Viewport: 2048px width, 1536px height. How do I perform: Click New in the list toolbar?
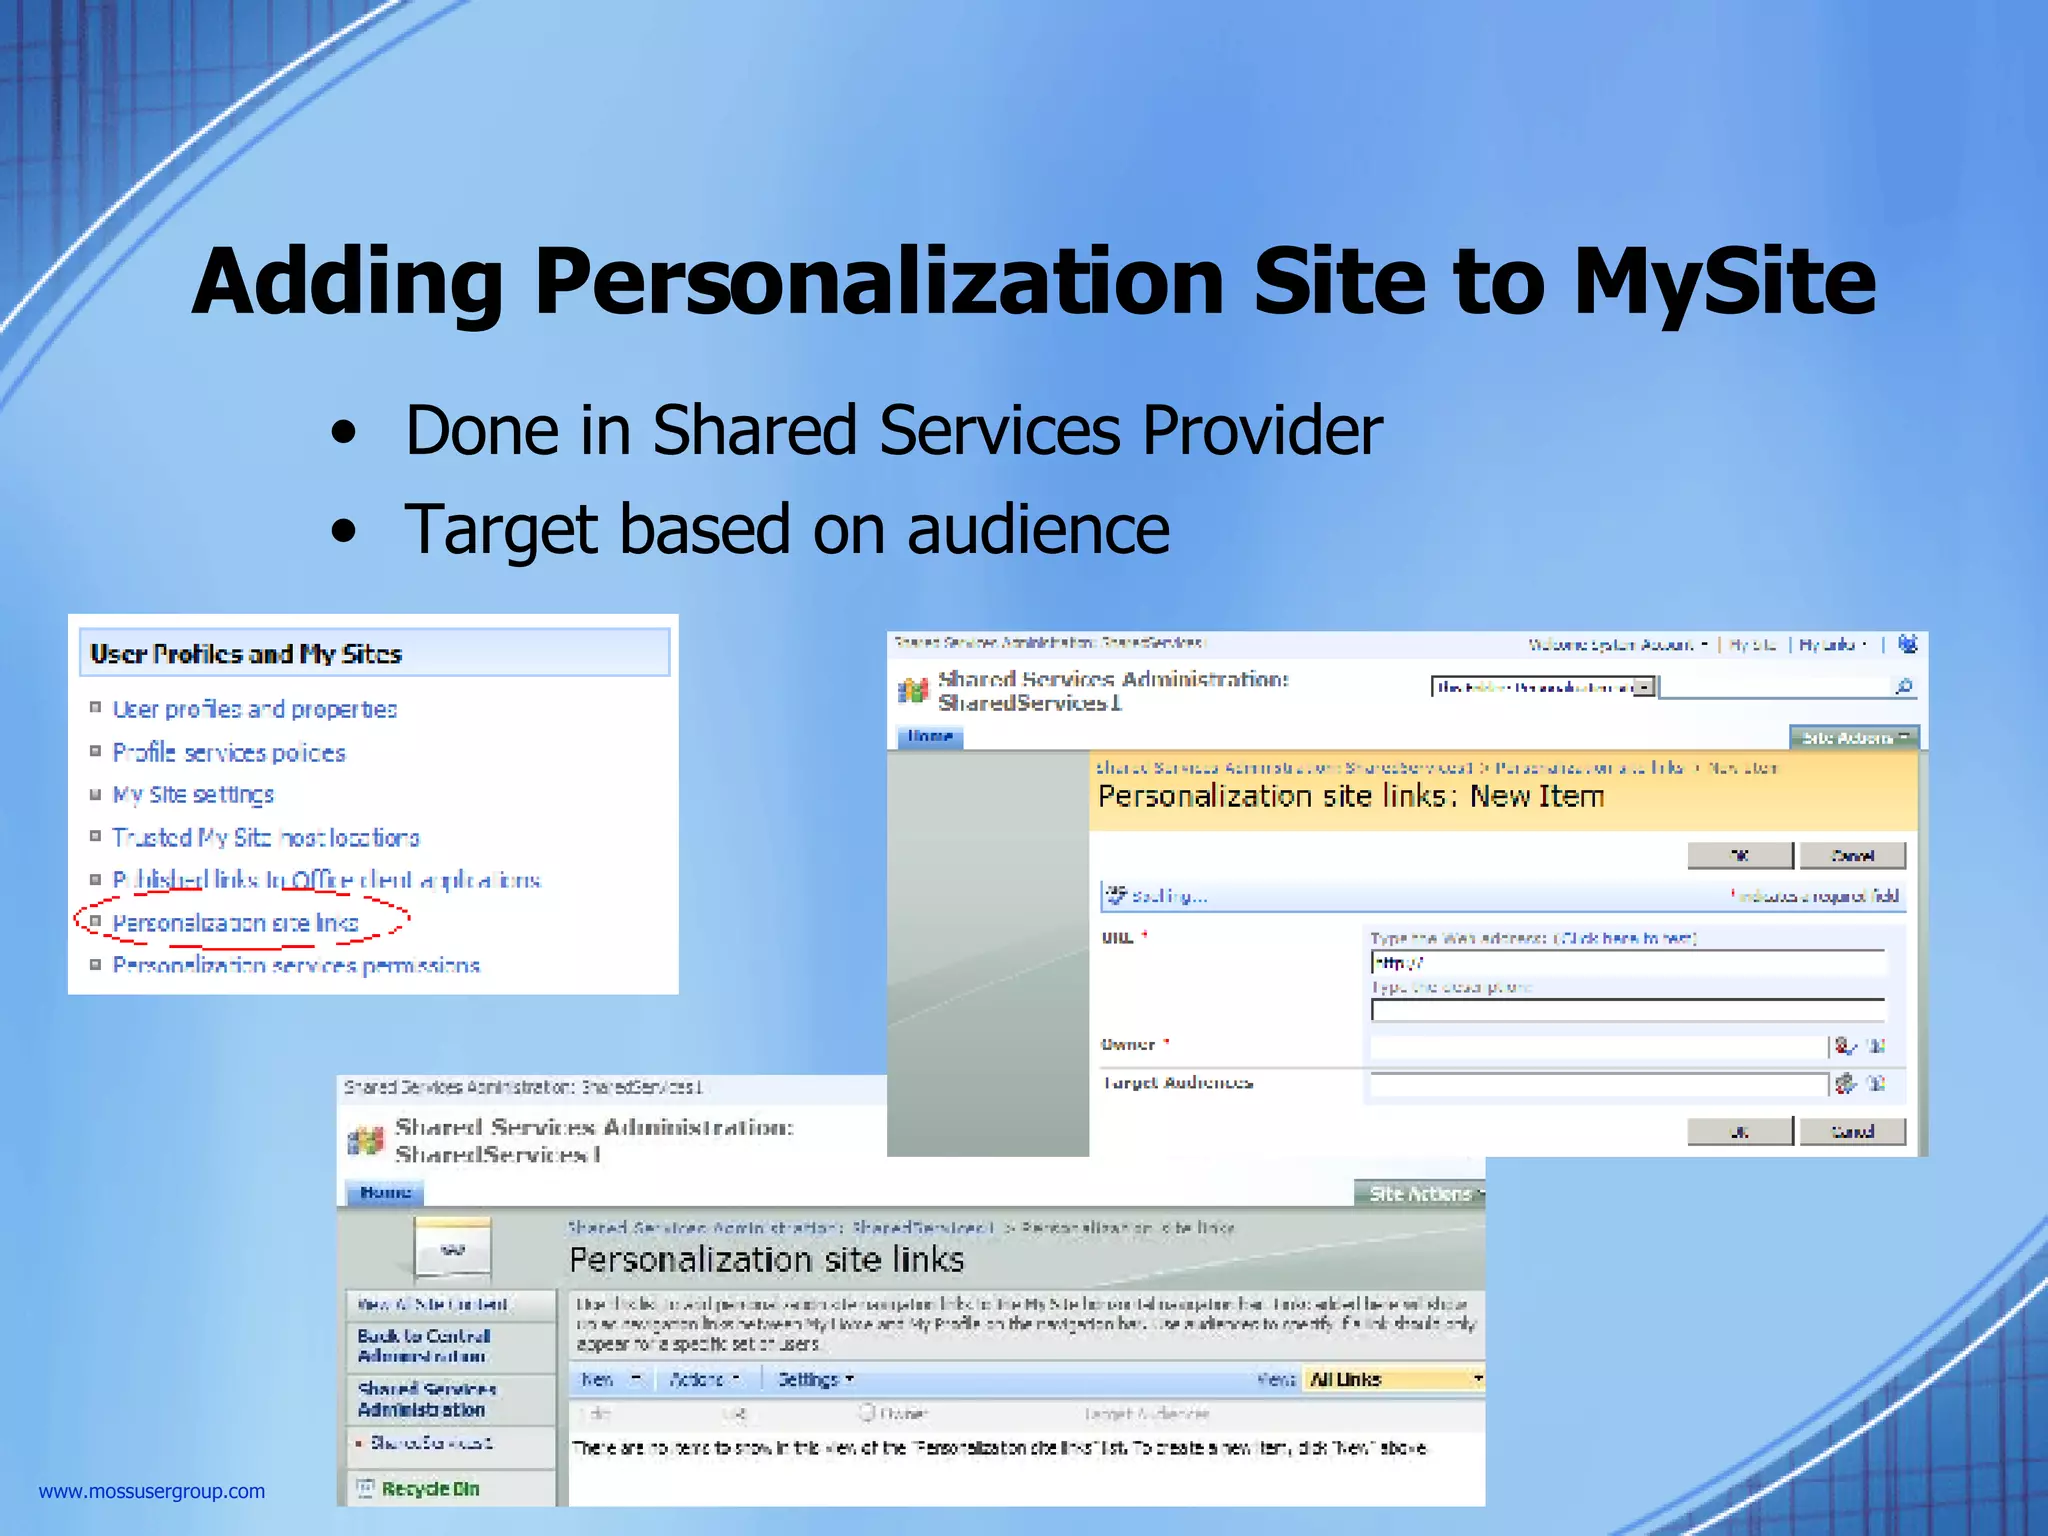click(x=598, y=1380)
